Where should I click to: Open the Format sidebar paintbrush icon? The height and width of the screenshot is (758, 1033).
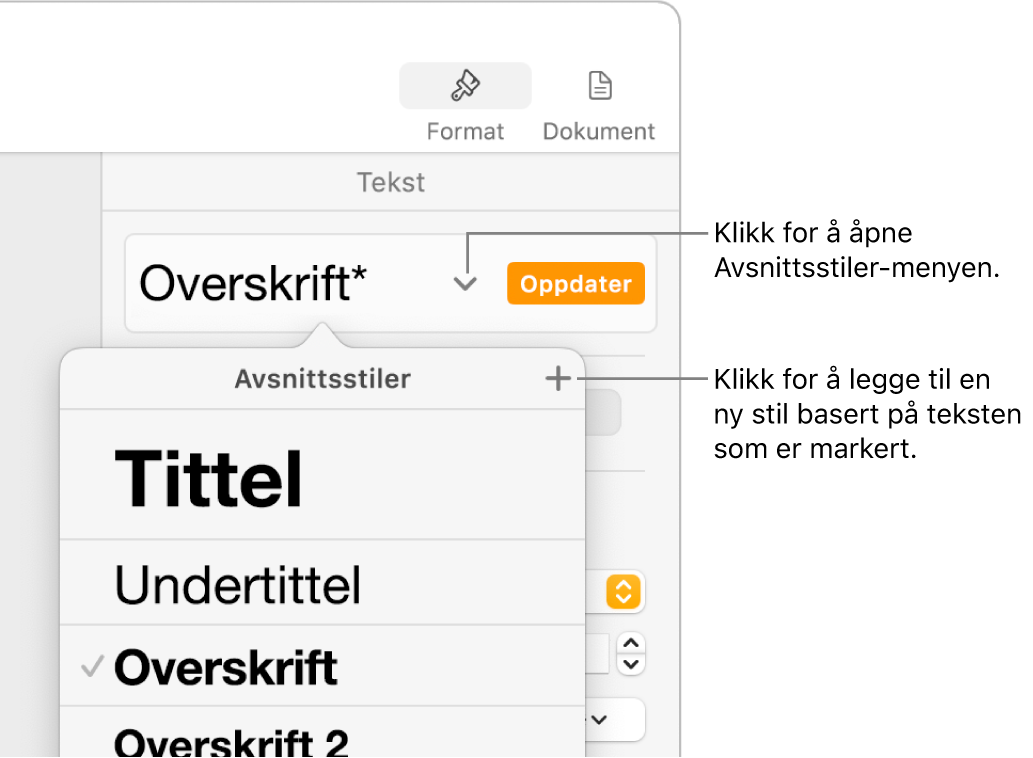(x=465, y=86)
